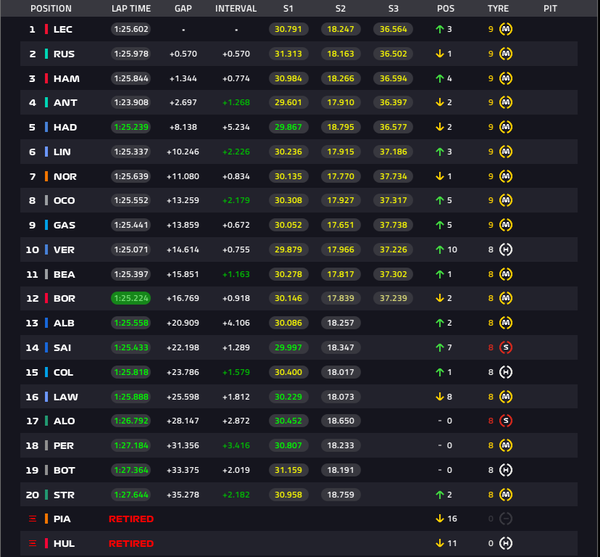This screenshot has height=557, width=600.
Task: Click SAI's green S1 time 29.997
Action: point(288,347)
